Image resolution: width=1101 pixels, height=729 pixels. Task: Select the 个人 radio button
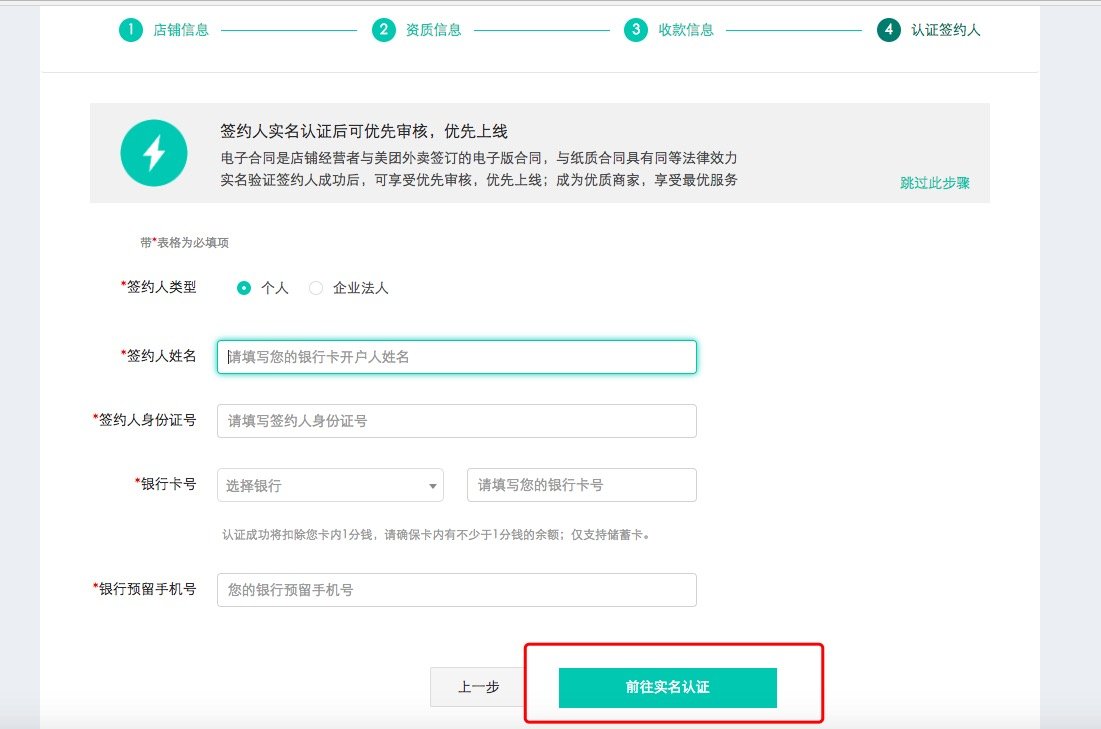click(243, 287)
